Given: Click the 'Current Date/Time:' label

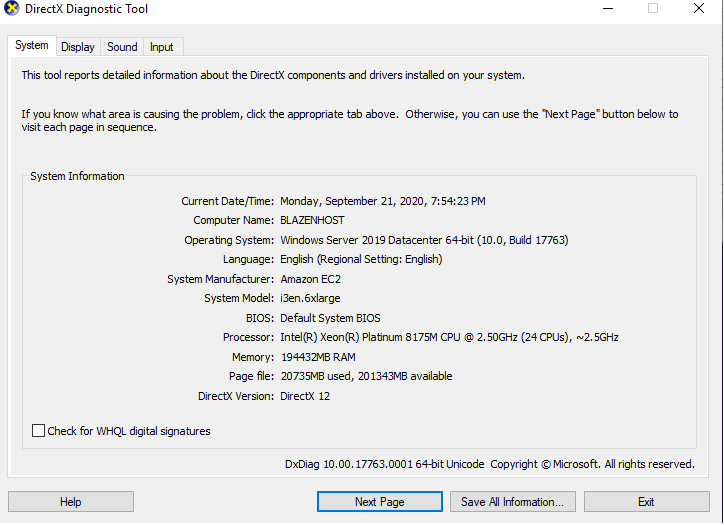Looking at the screenshot, I should point(227,201).
